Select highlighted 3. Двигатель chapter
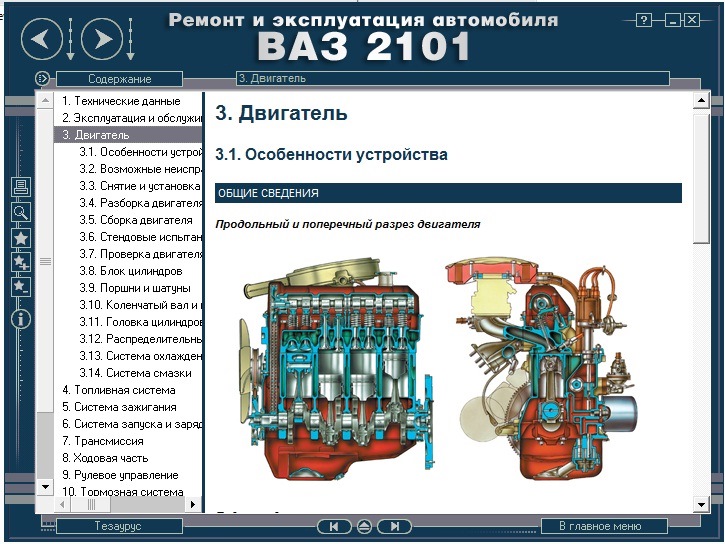725x544 pixels. [x=129, y=135]
